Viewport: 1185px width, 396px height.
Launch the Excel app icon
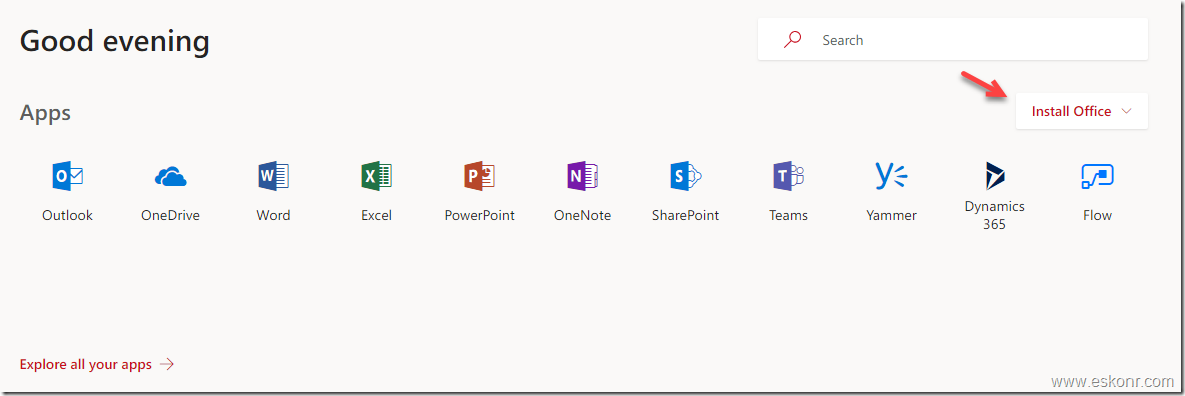point(376,177)
